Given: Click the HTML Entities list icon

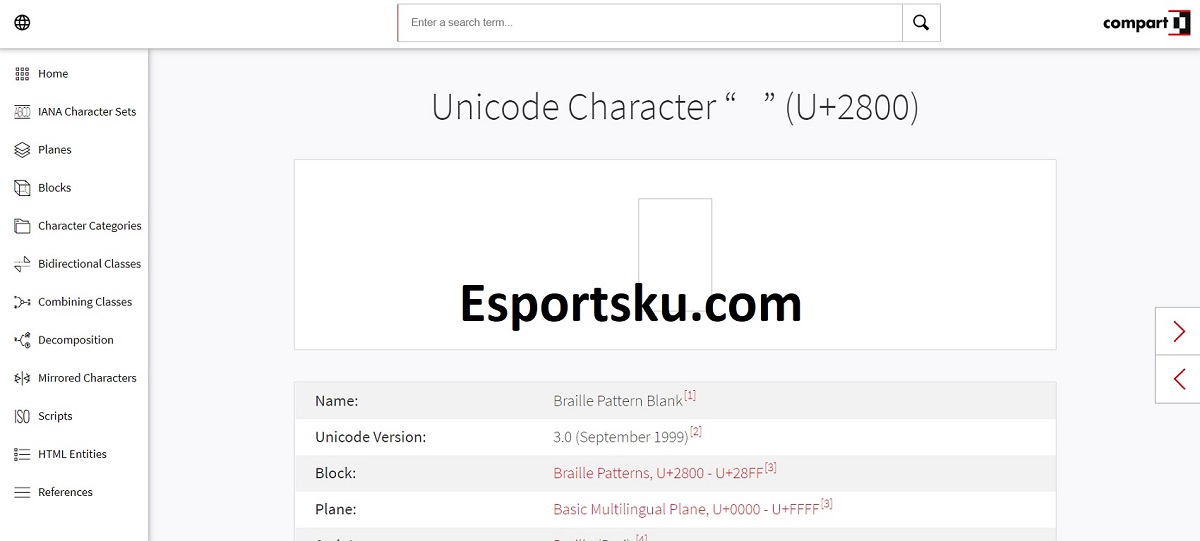Looking at the screenshot, I should click(x=22, y=454).
